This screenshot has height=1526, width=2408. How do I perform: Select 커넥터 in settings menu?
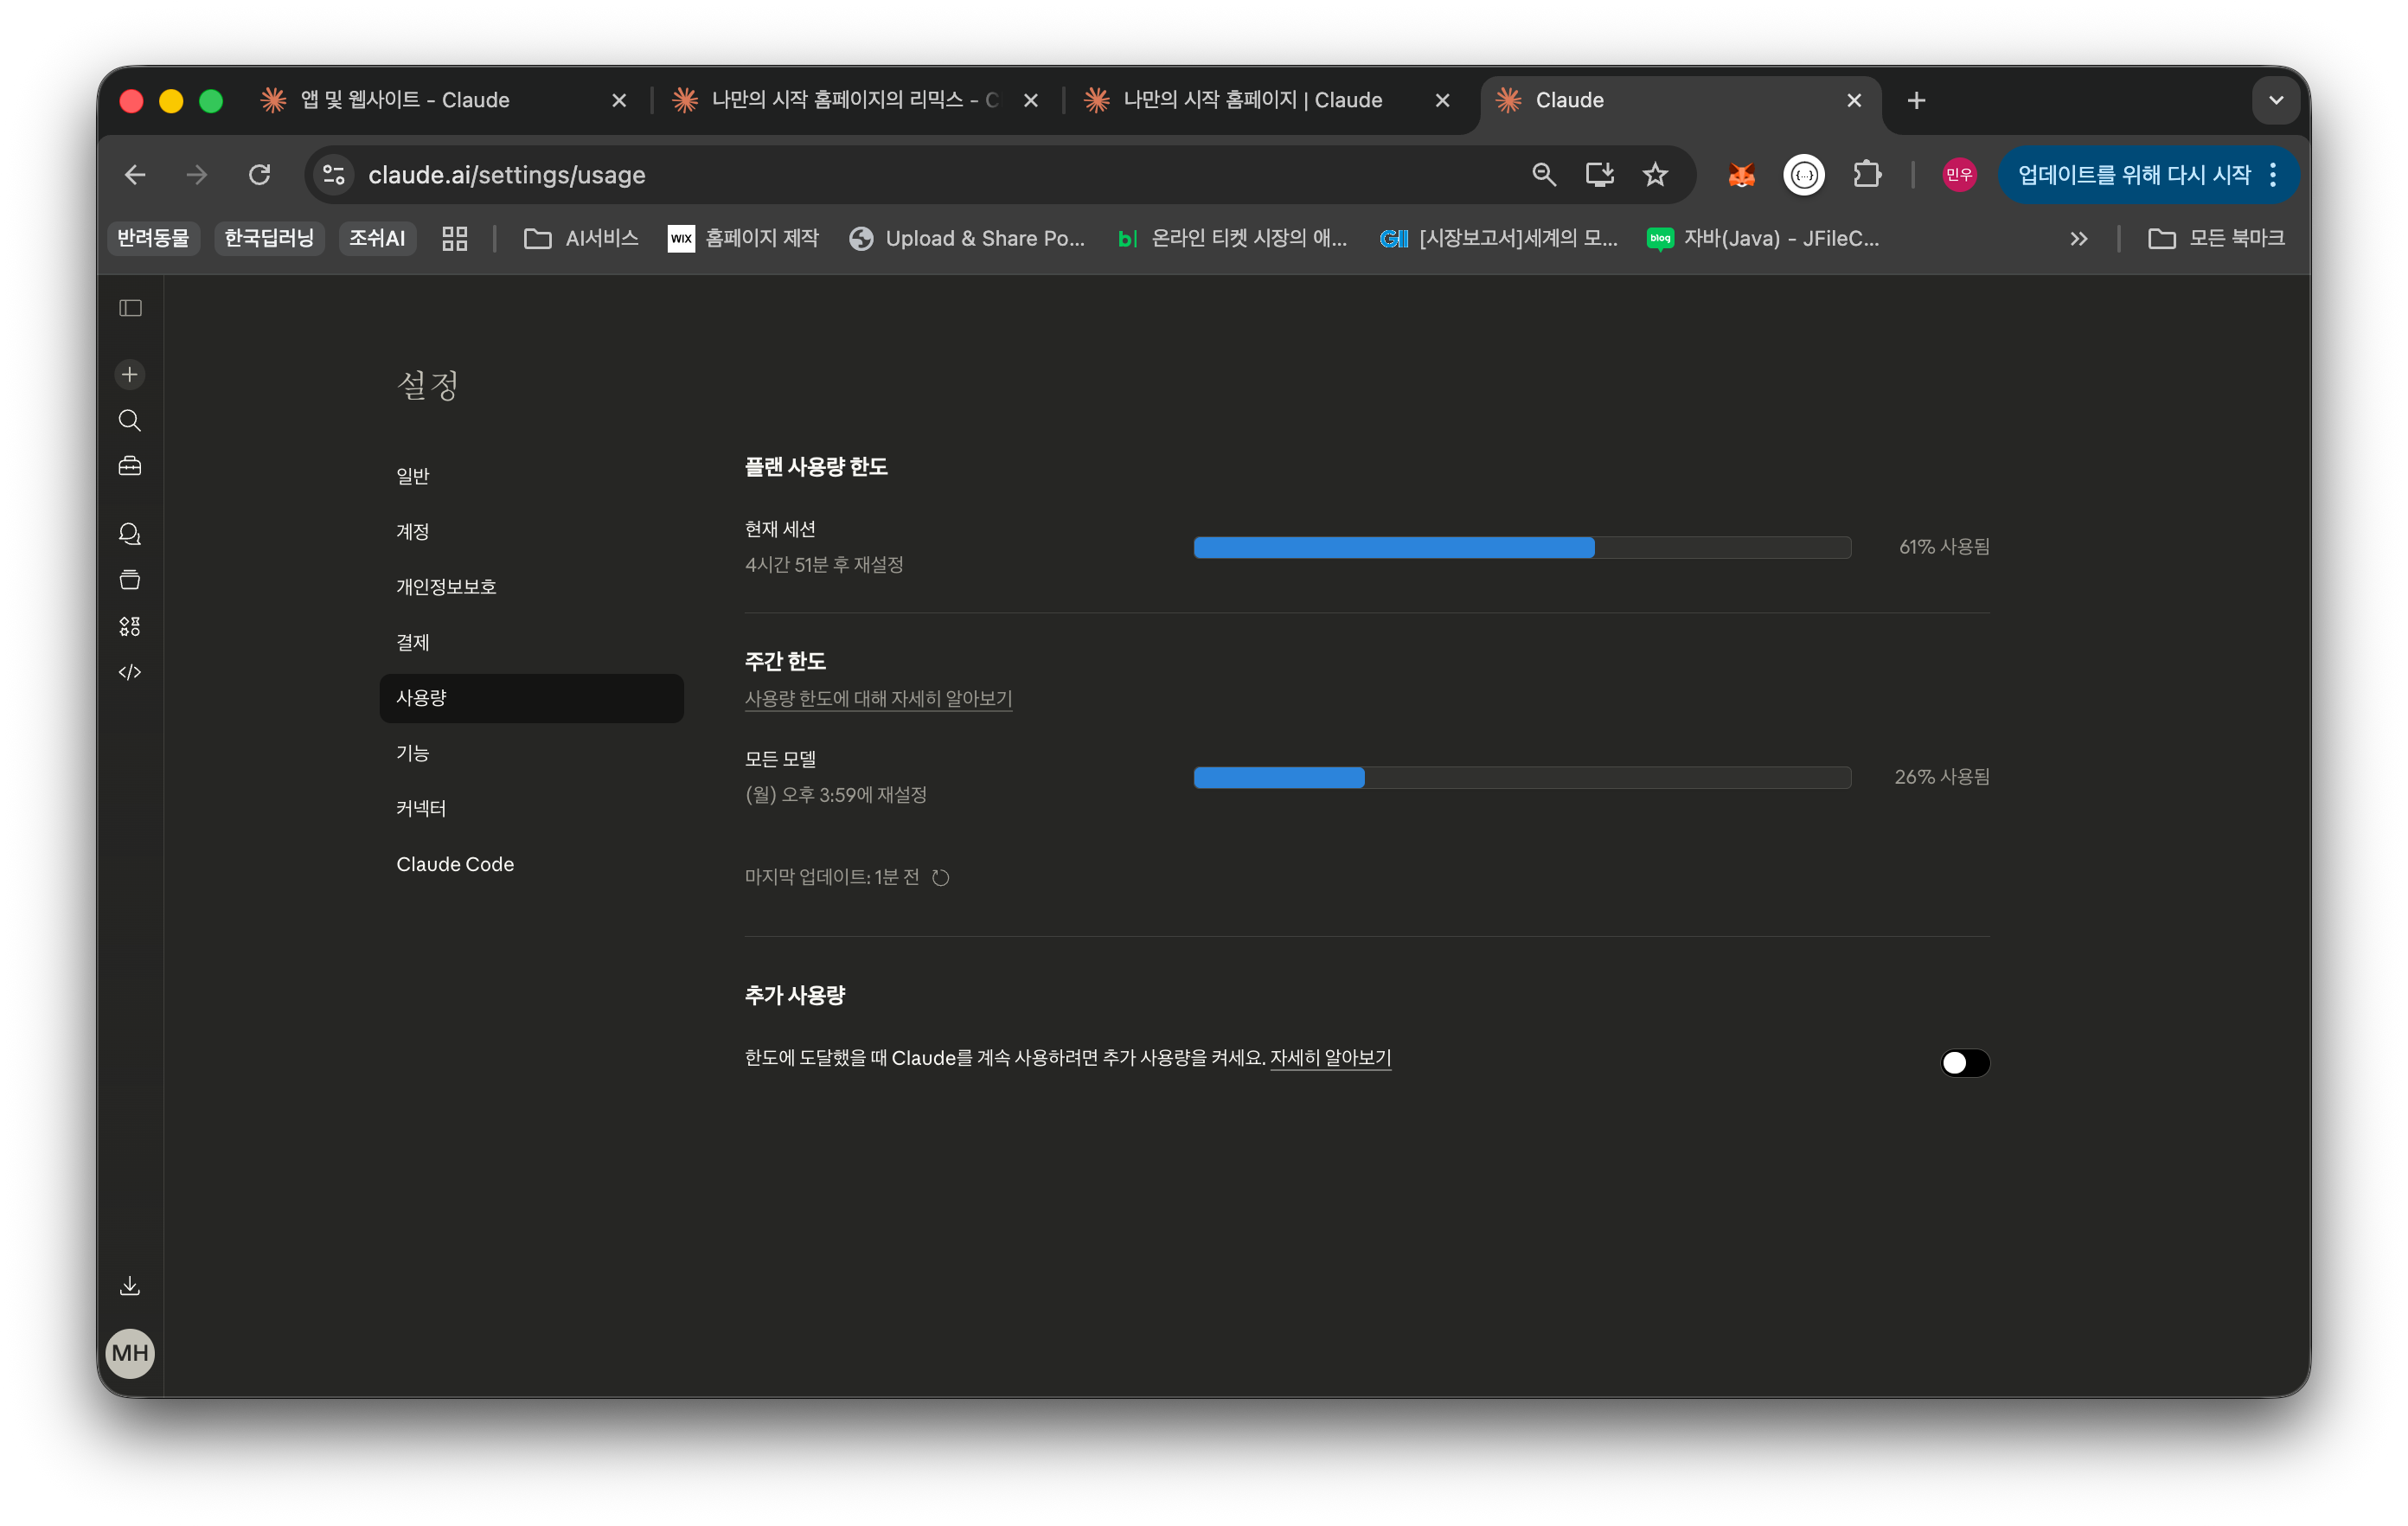531,809
